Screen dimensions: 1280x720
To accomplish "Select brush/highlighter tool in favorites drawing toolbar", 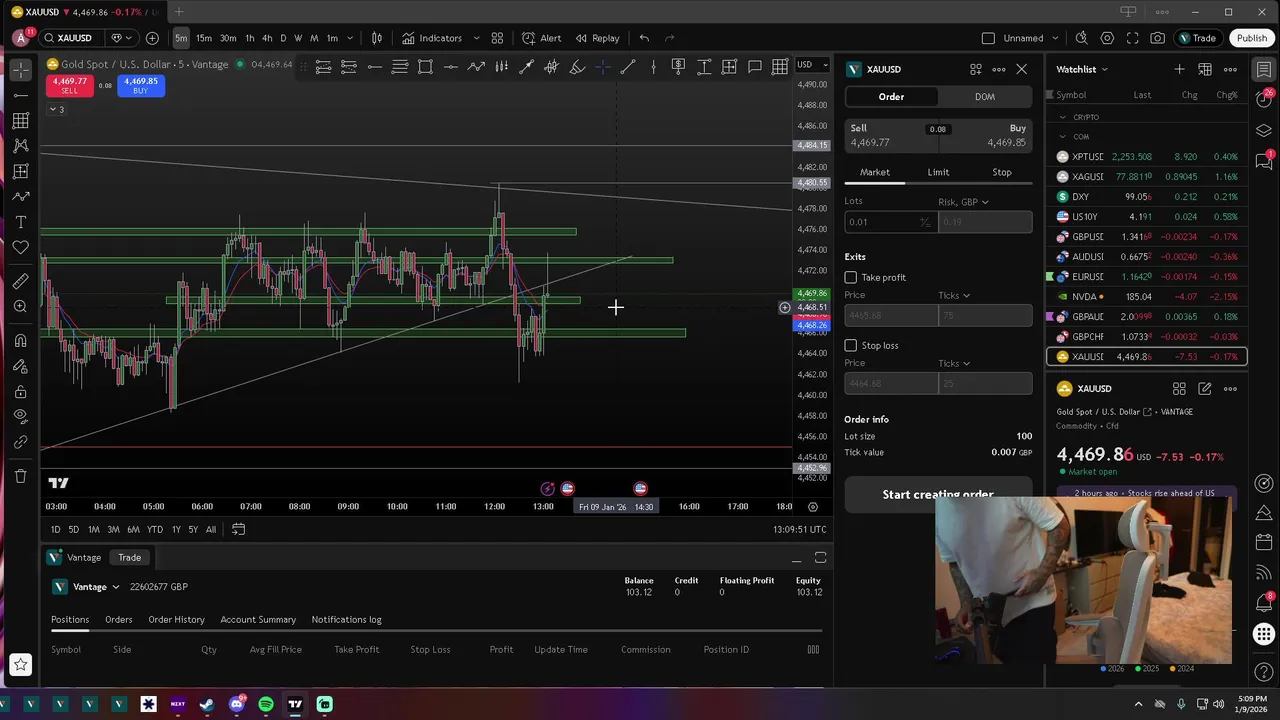I will point(577,67).
